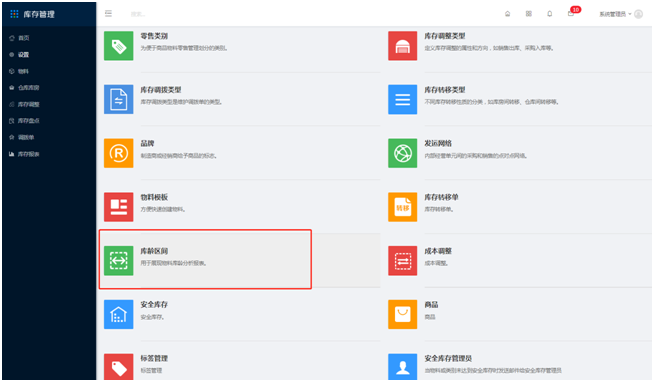Open 库存报表 sidebar menu

(x=28, y=154)
